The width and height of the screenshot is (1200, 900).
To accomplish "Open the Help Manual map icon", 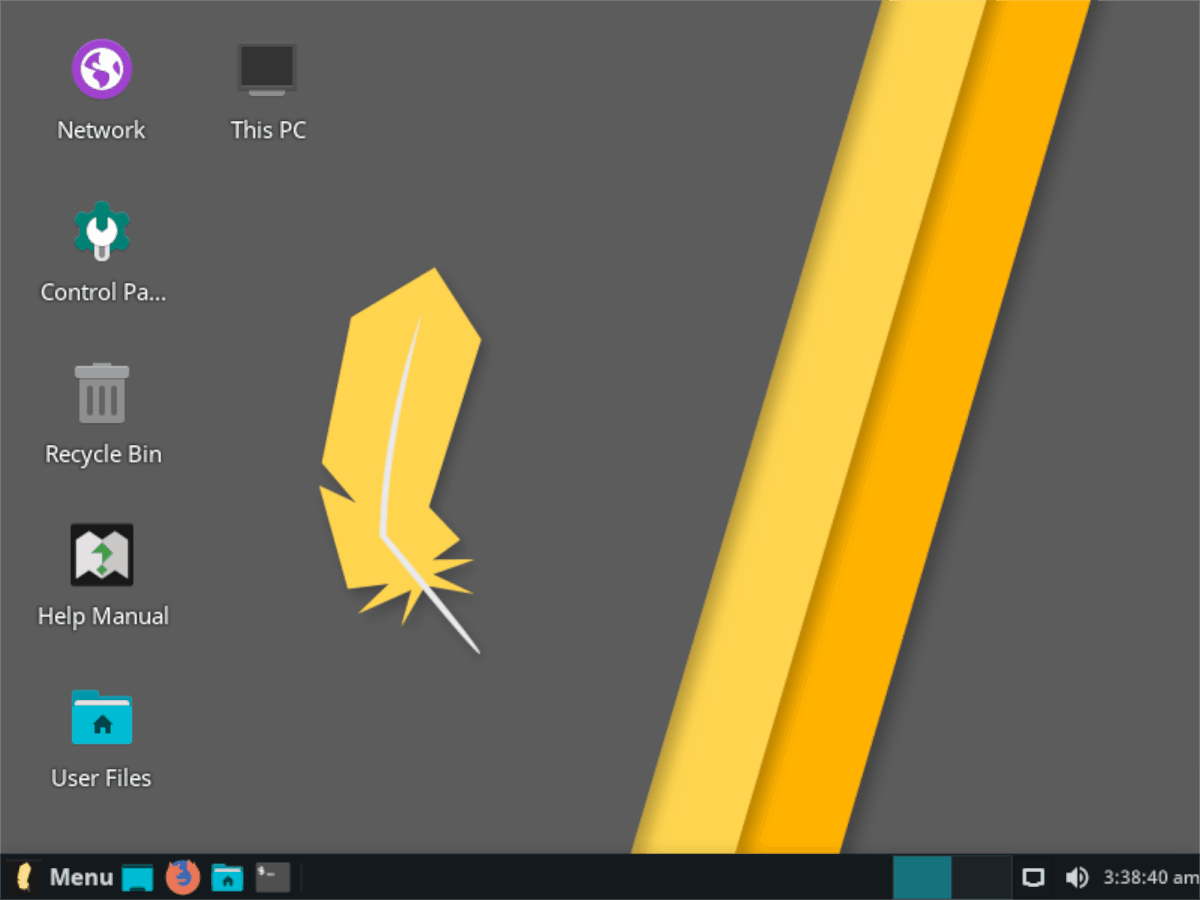I will coord(102,555).
